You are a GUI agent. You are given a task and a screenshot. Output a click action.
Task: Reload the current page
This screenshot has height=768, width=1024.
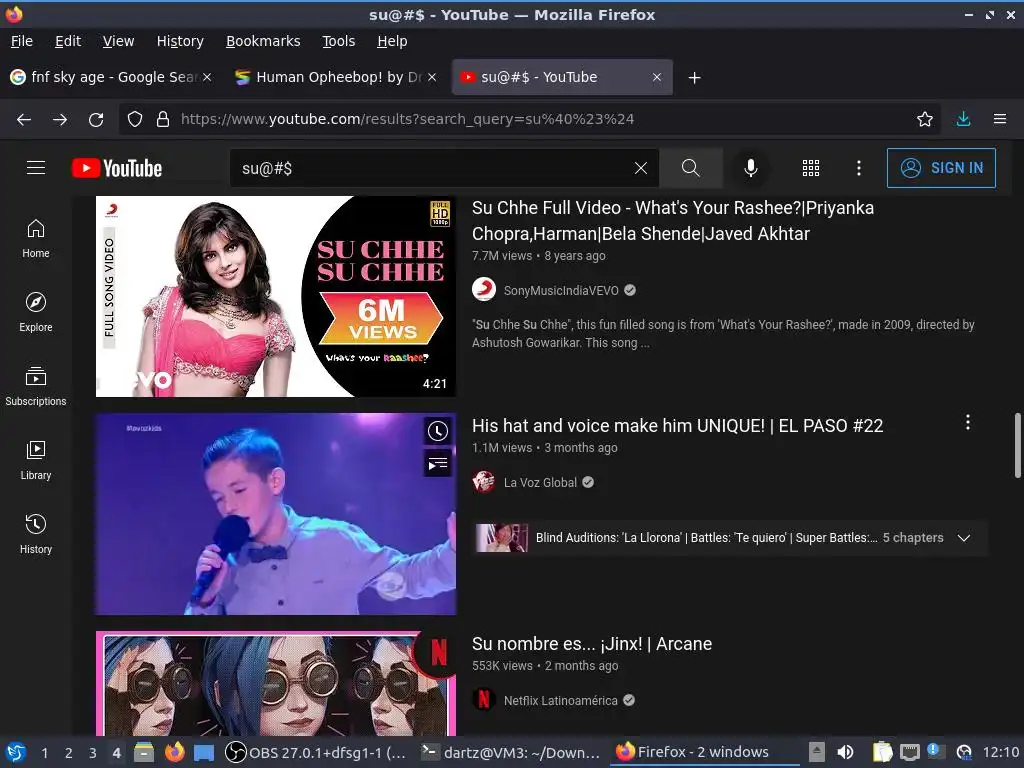click(96, 119)
